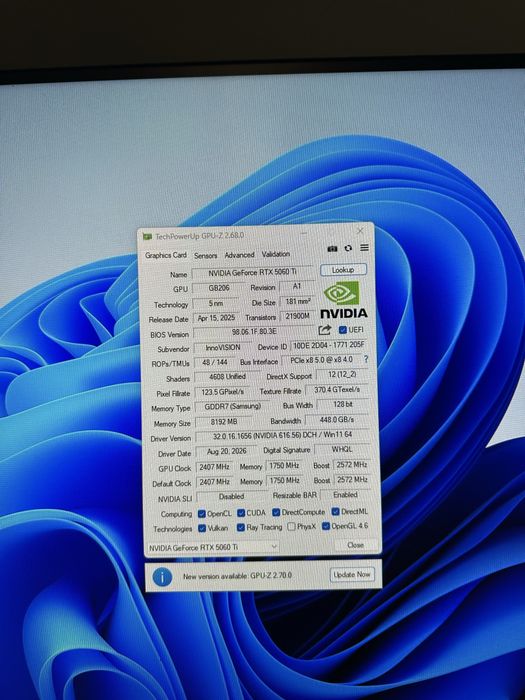Screen dimensions: 525x700
Task: Switch to the Sensors tab
Action: 205,255
